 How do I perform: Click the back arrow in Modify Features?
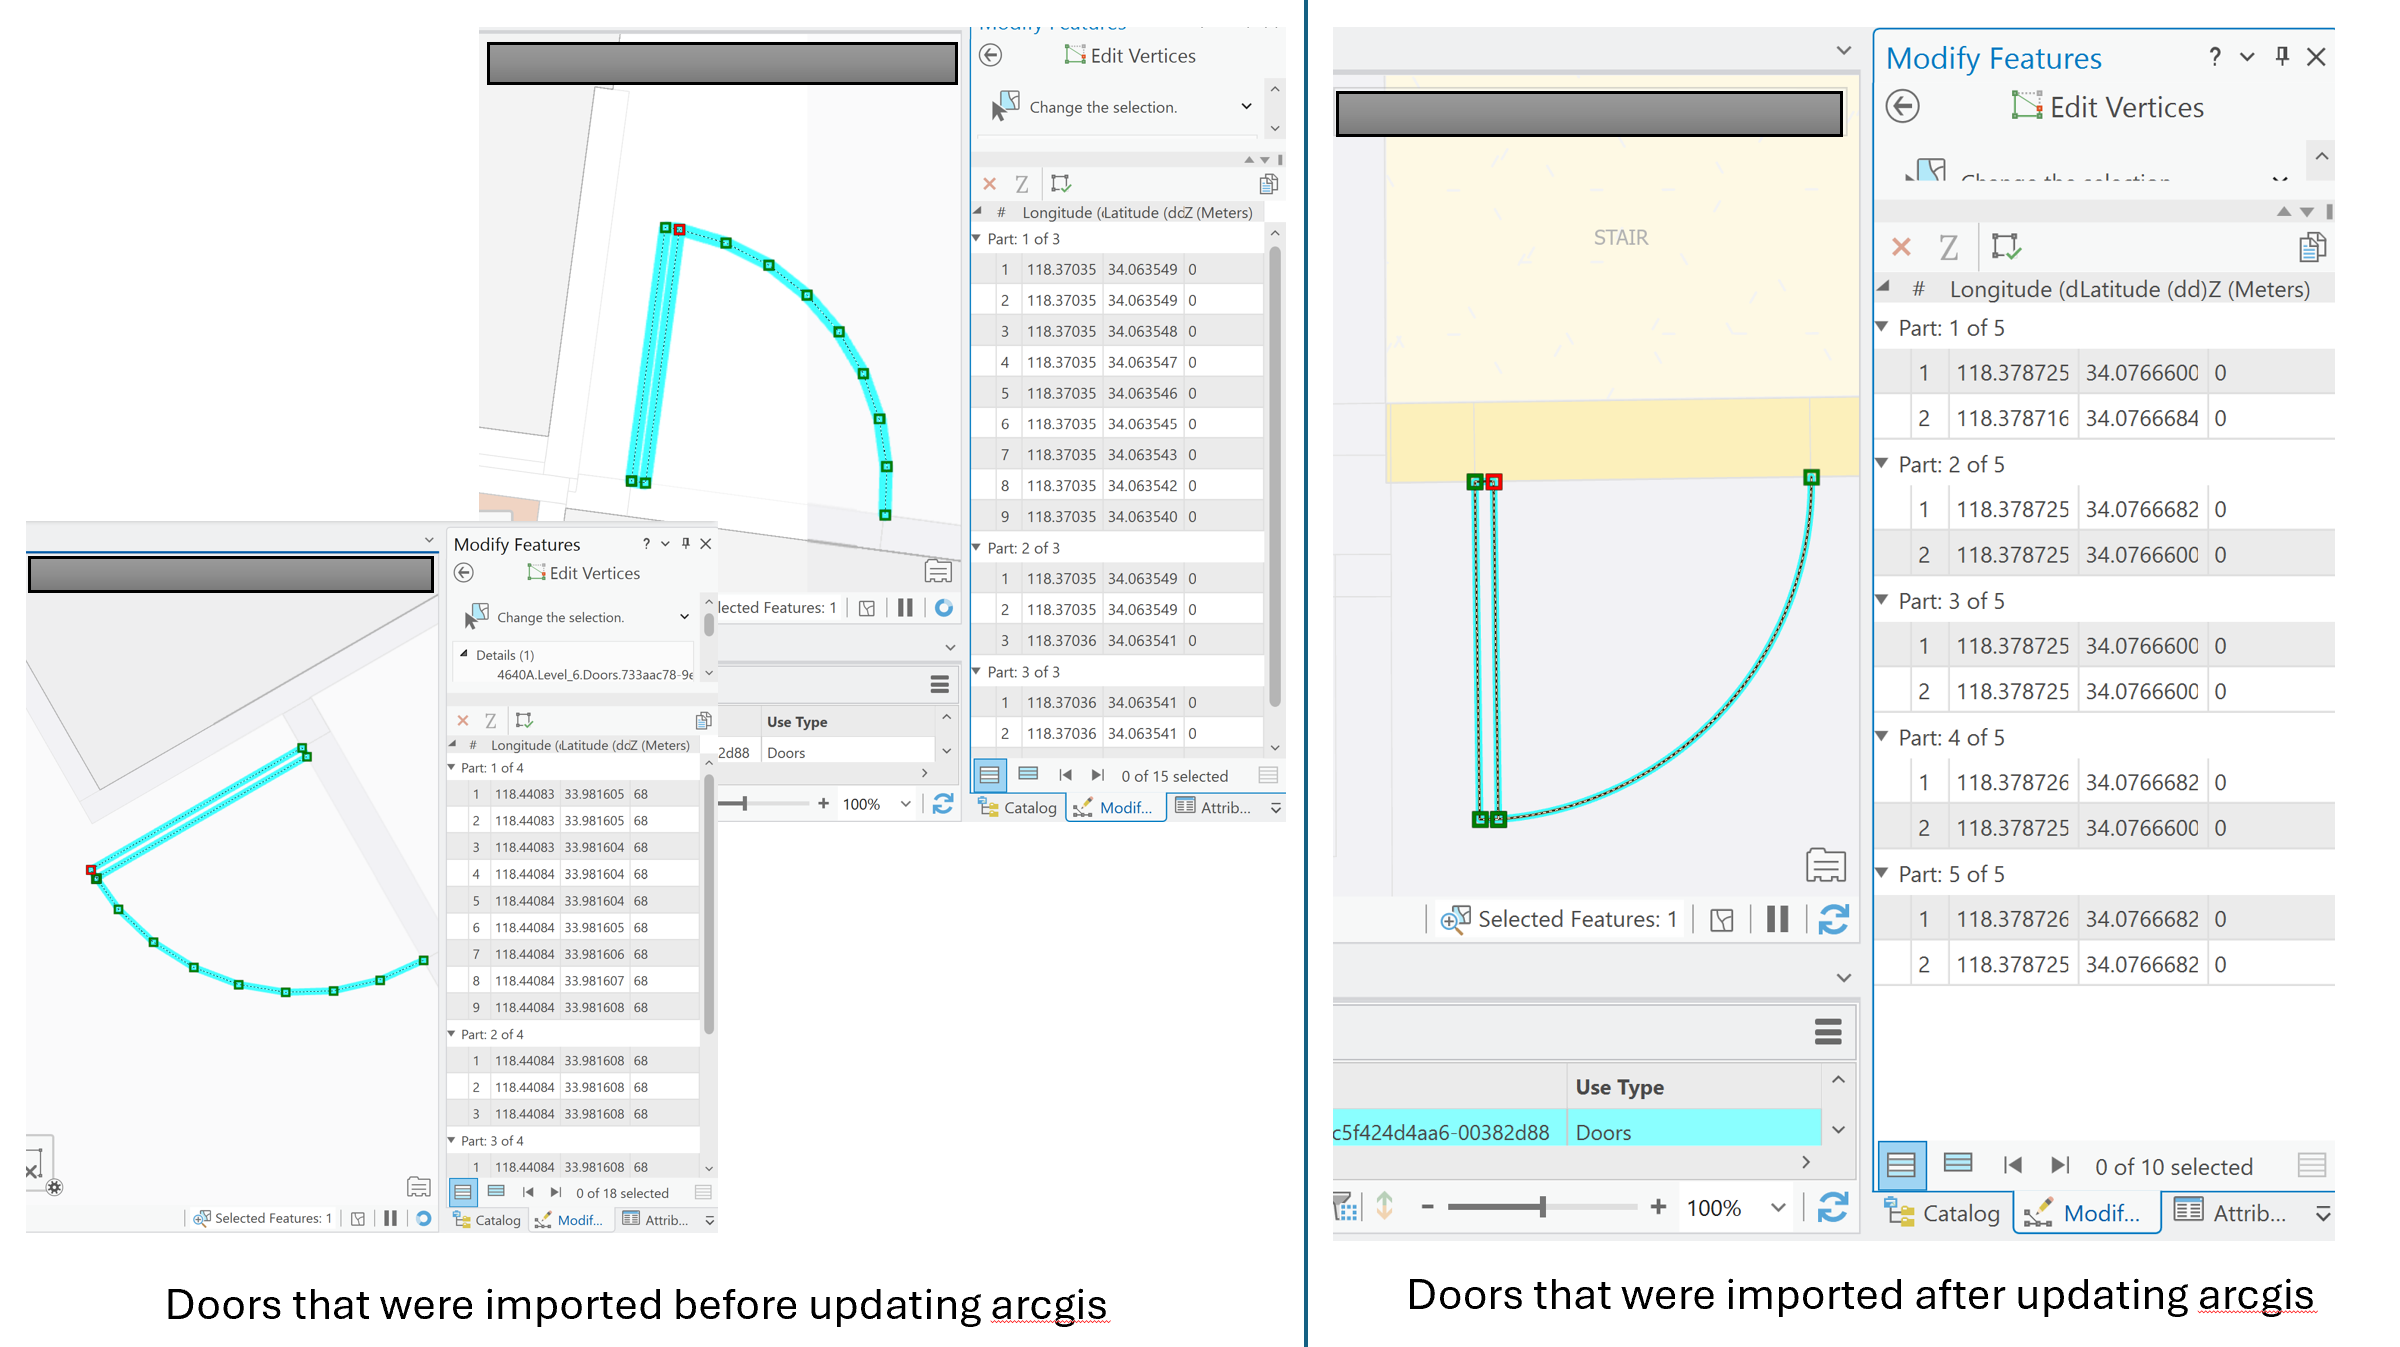pyautogui.click(x=1904, y=107)
